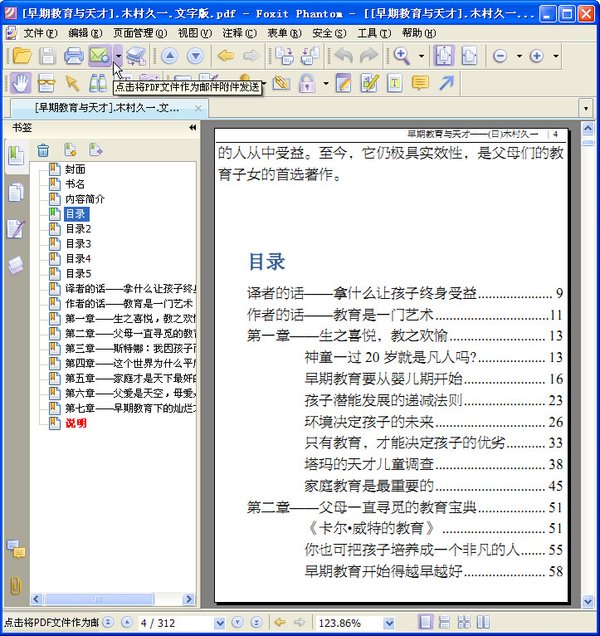Select the document tab 早期教育与天才
The width and height of the screenshot is (600, 636).
pyautogui.click(x=106, y=108)
